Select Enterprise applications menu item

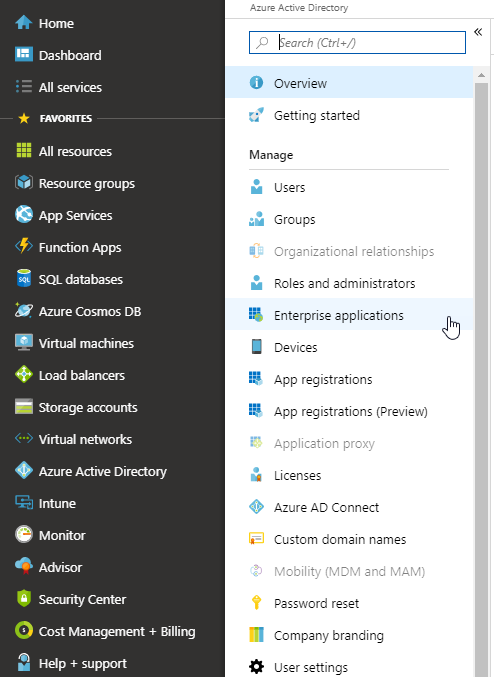[x=349, y=315]
